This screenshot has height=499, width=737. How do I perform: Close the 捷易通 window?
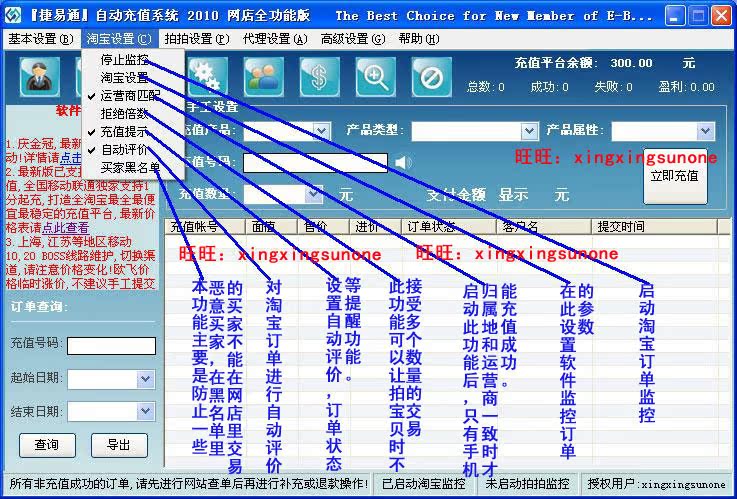(x=721, y=16)
